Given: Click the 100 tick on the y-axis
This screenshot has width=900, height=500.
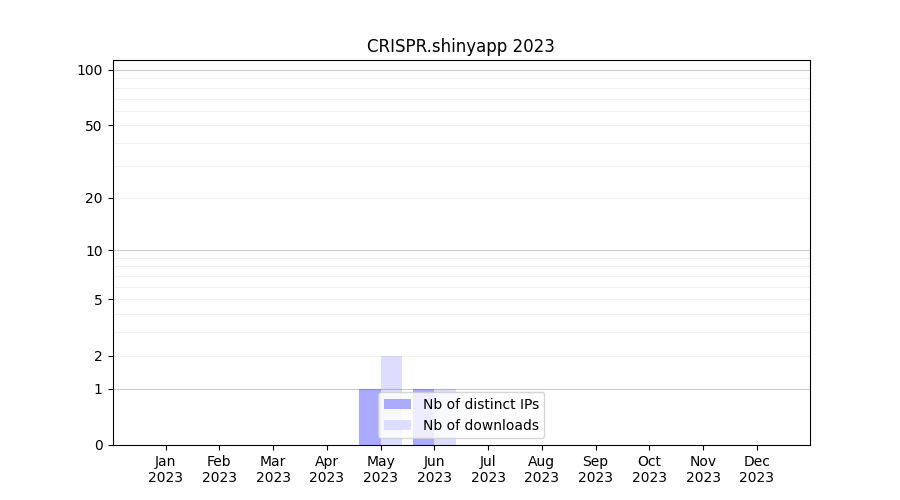Looking at the screenshot, I should 90,70.
